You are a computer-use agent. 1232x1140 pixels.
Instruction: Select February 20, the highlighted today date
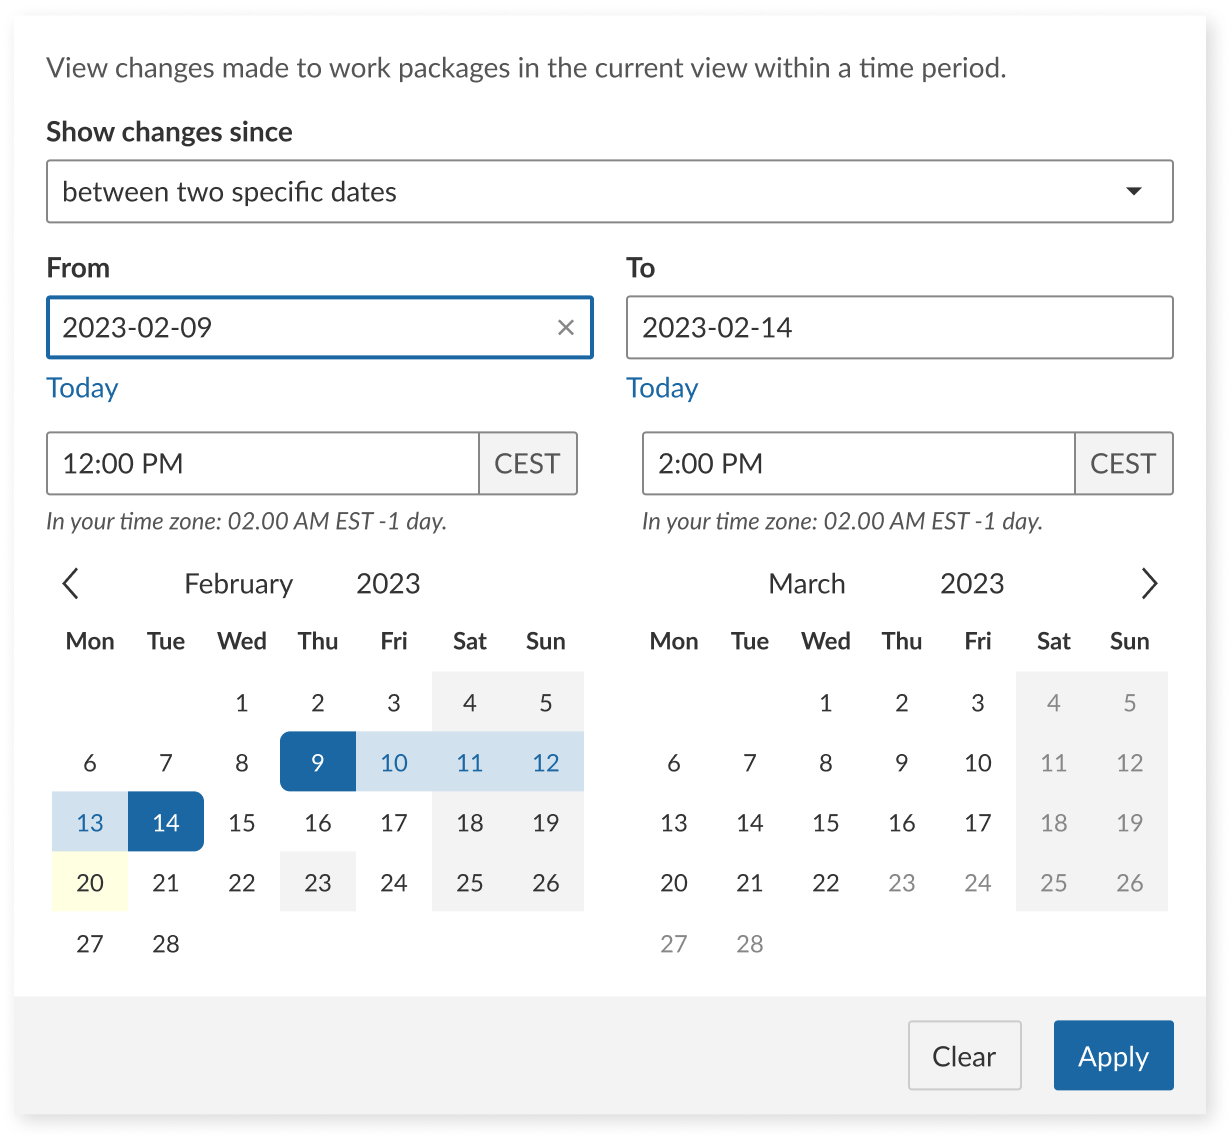89,882
